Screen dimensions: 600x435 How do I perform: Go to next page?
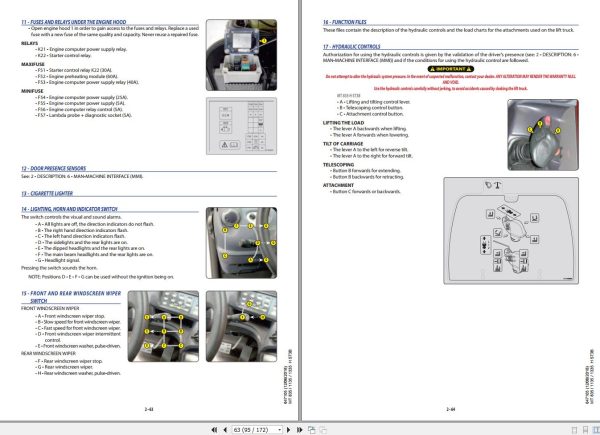289,430
